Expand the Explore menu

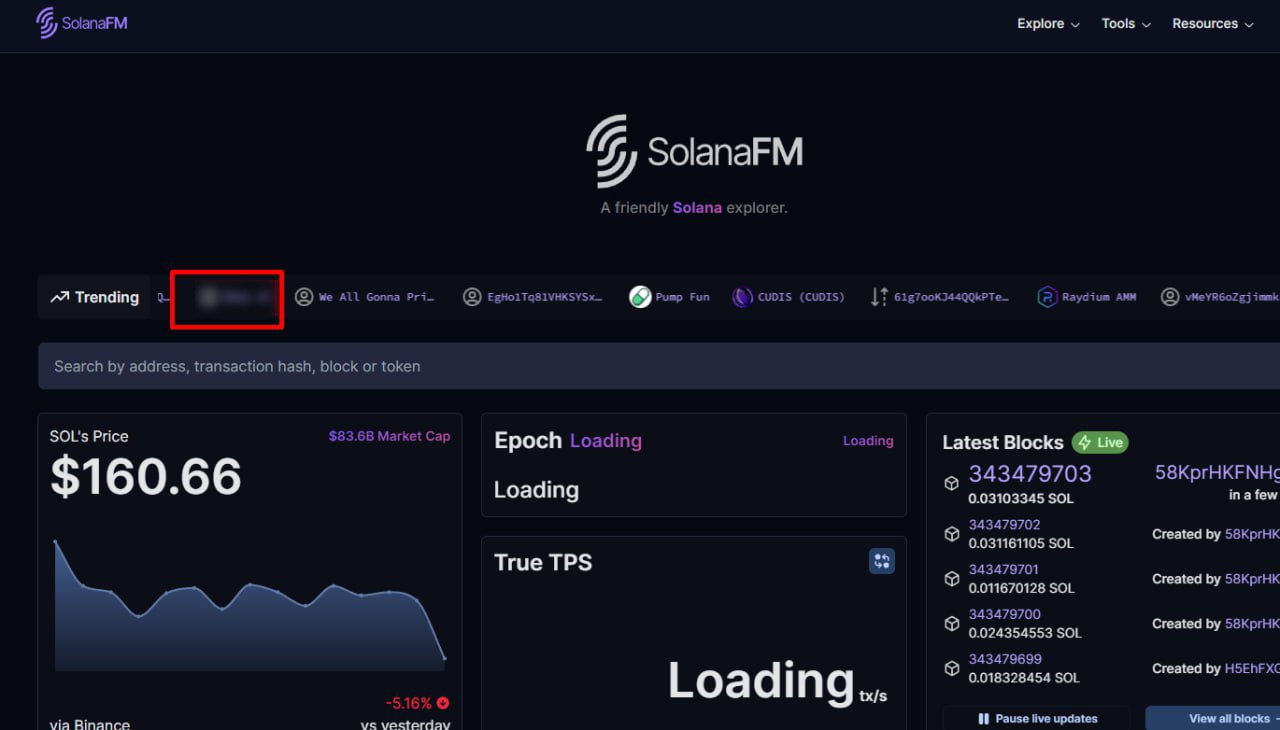click(1048, 24)
